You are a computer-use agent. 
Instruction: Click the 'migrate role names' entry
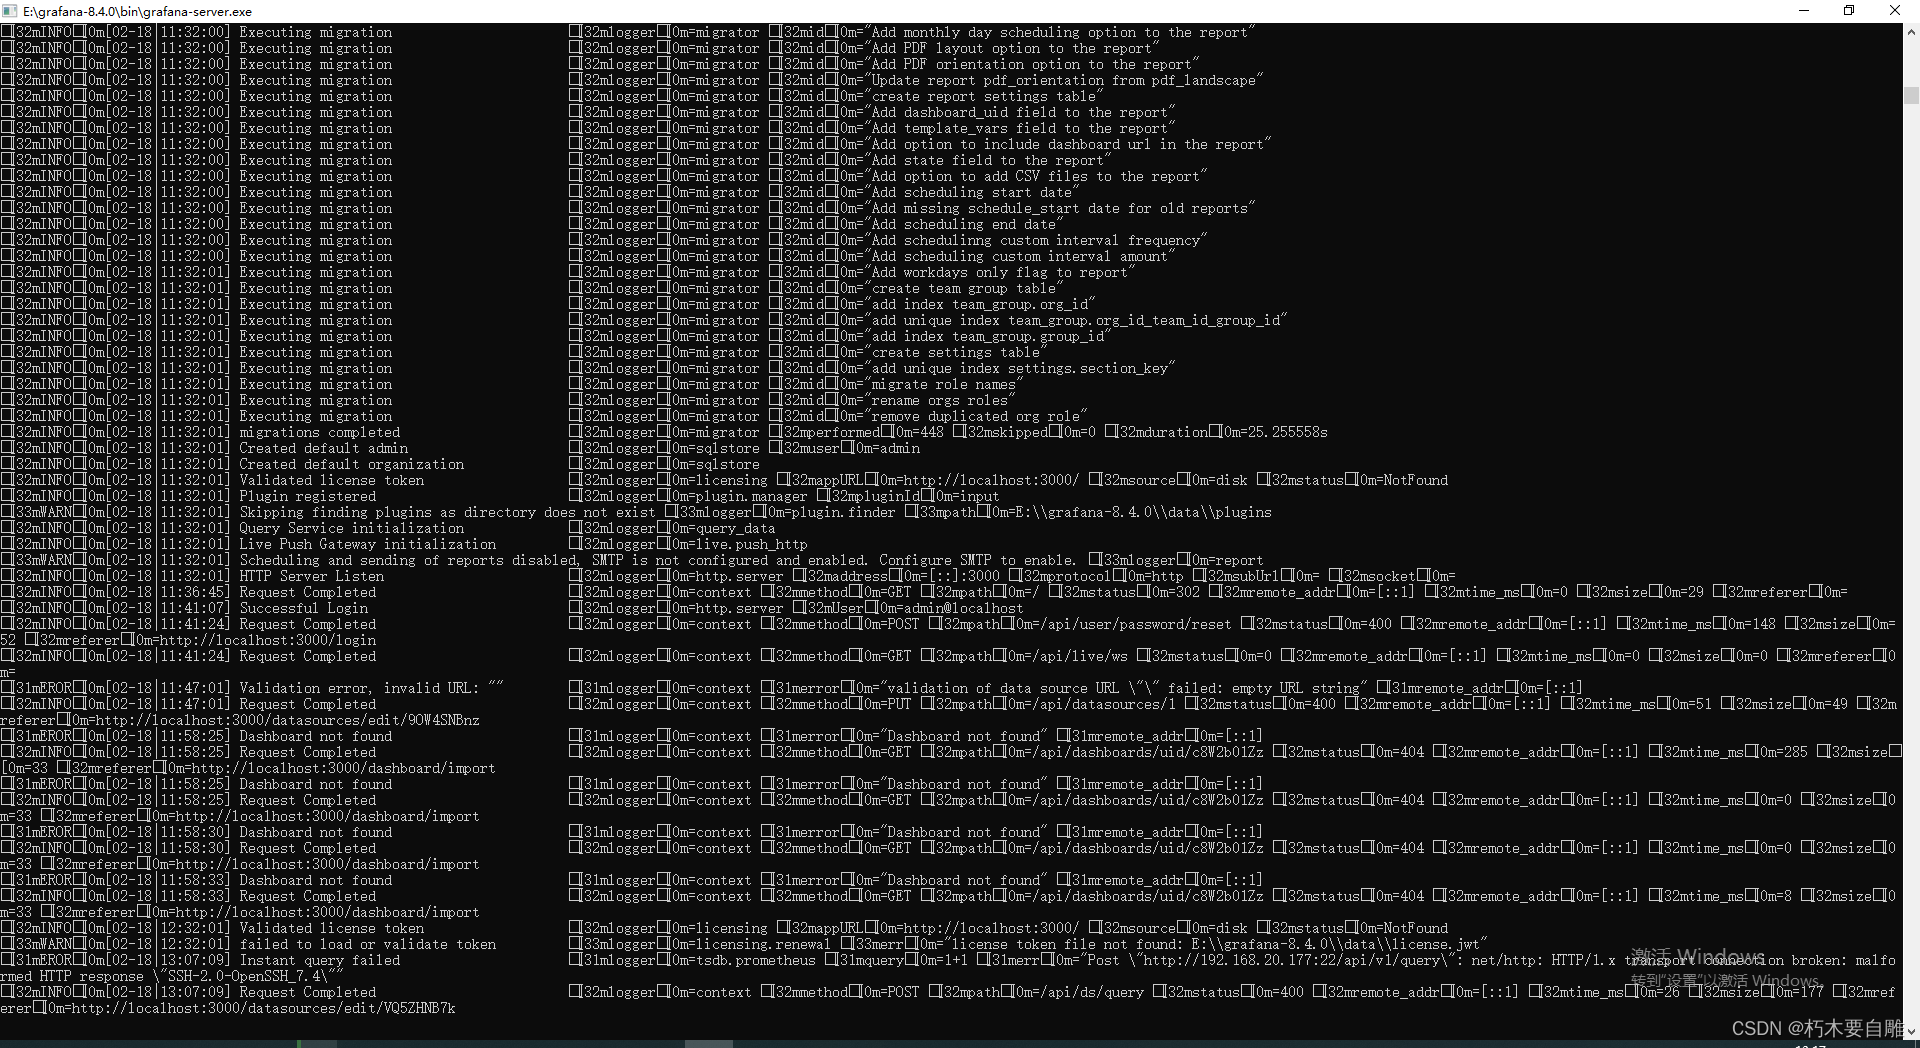click(944, 384)
